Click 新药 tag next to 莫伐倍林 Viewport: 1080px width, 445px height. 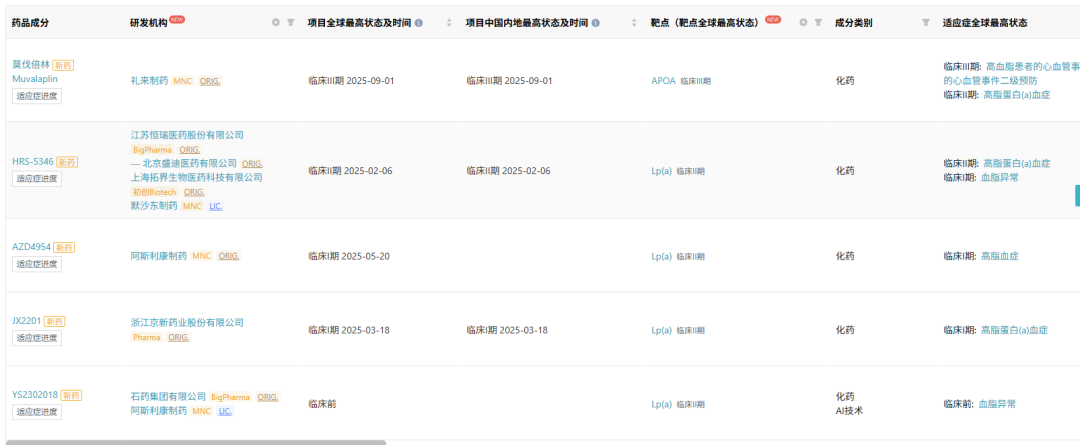pos(63,65)
